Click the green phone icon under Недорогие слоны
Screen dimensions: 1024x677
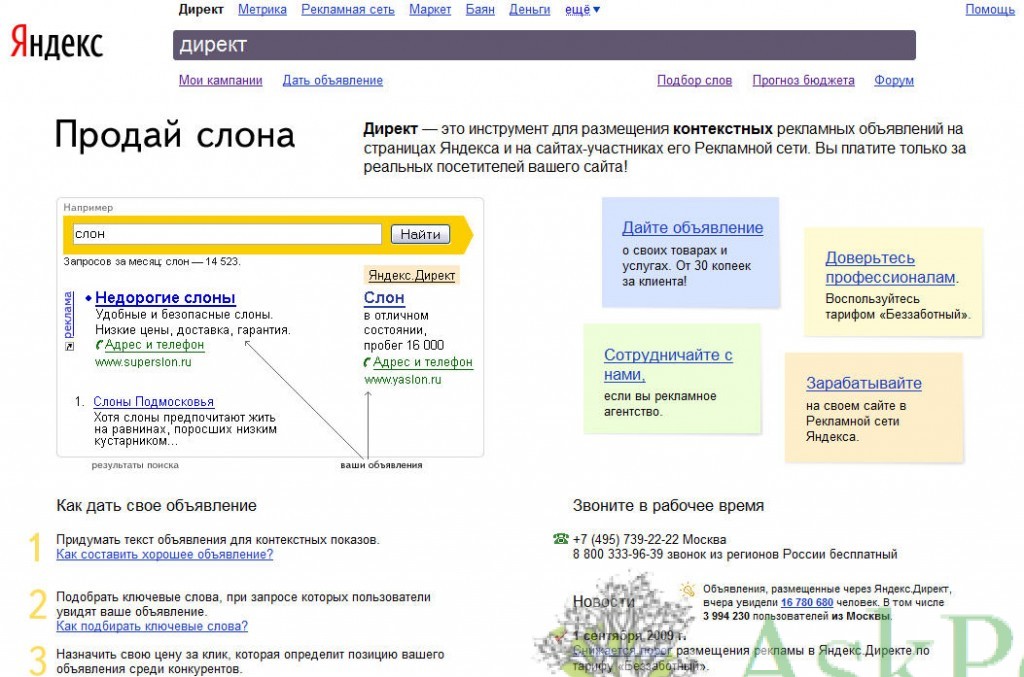[99, 345]
